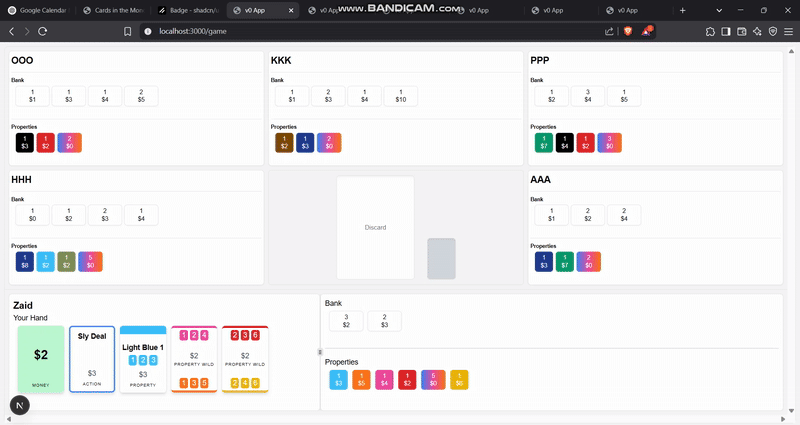Switch to the Badge - shadcn/ui tab

(x=188, y=10)
